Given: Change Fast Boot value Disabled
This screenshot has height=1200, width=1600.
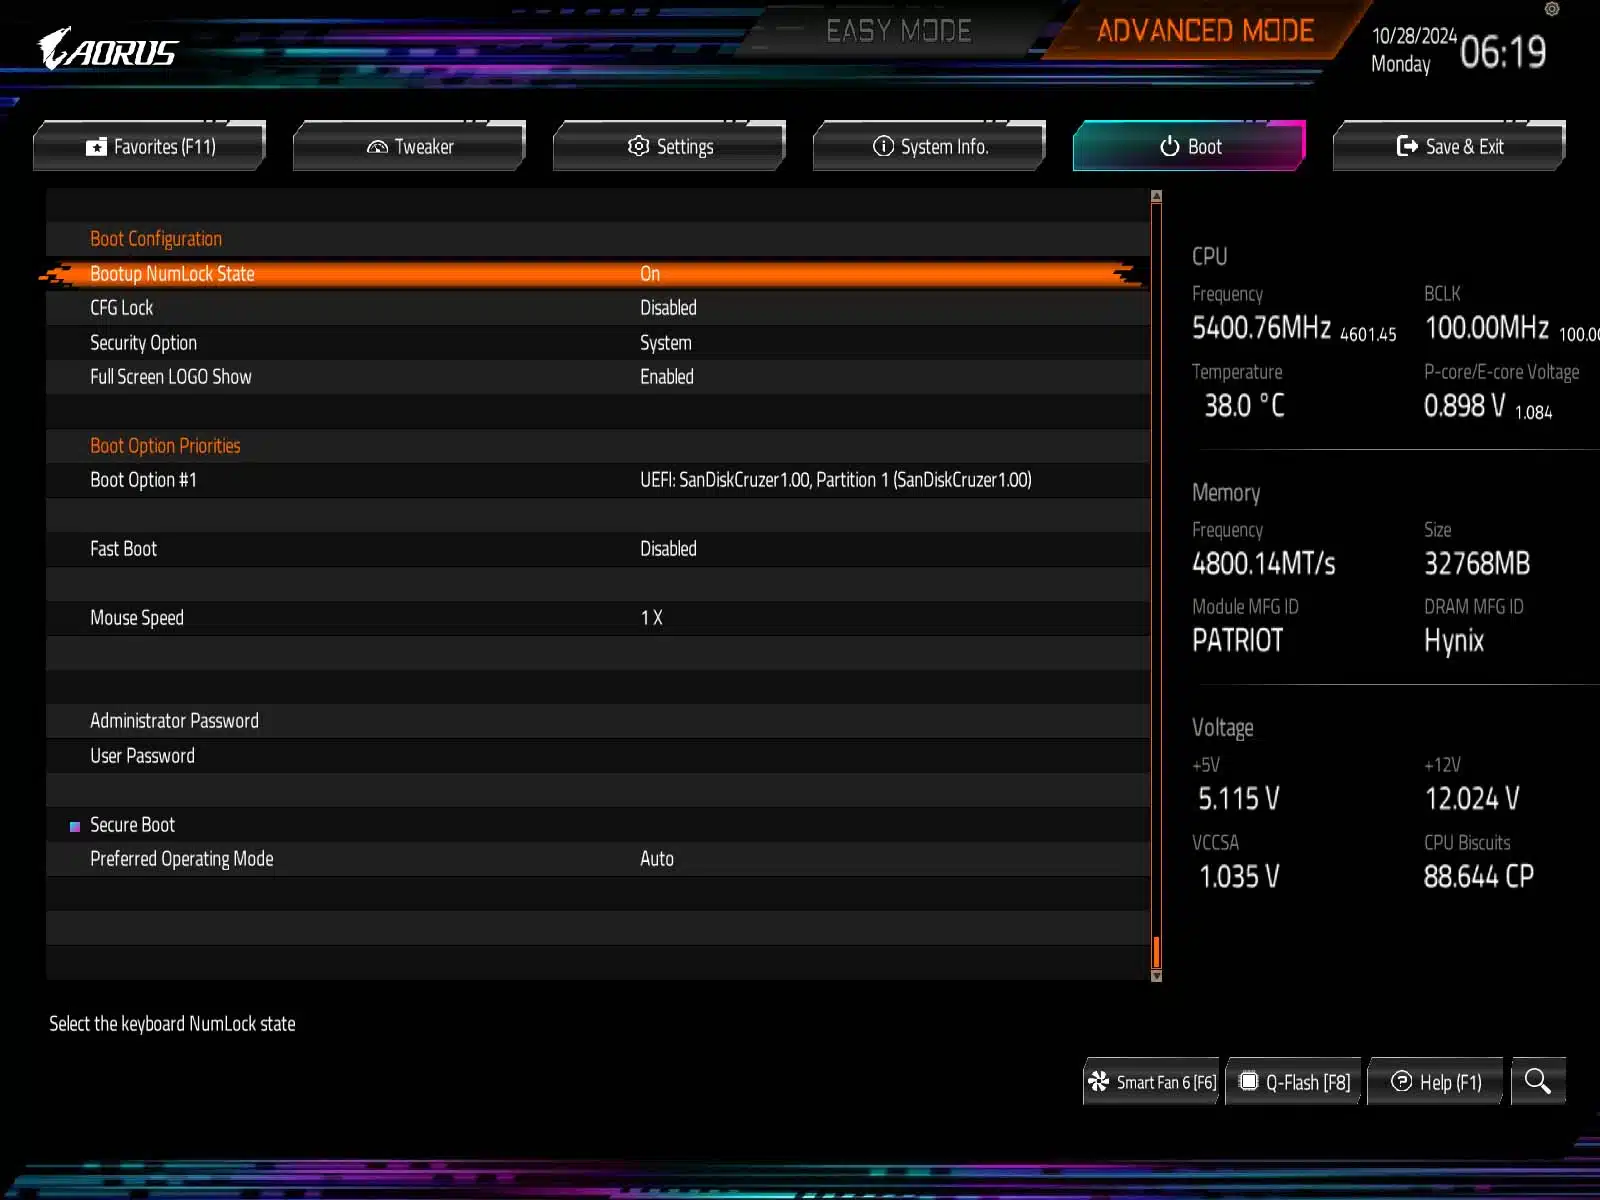Looking at the screenshot, I should click(x=668, y=549).
